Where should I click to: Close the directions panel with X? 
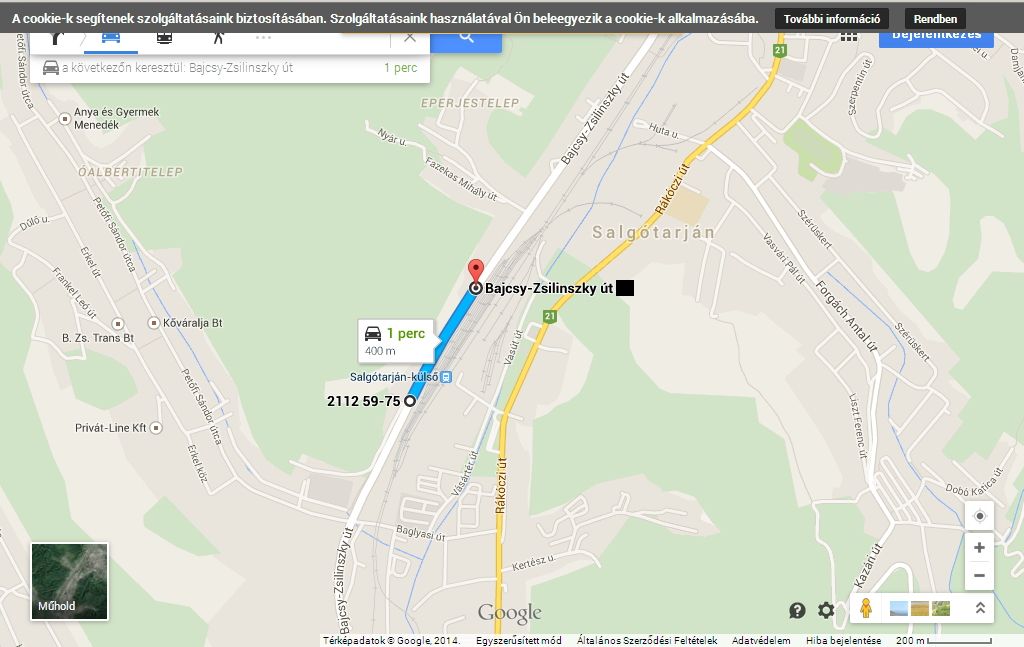click(x=410, y=38)
